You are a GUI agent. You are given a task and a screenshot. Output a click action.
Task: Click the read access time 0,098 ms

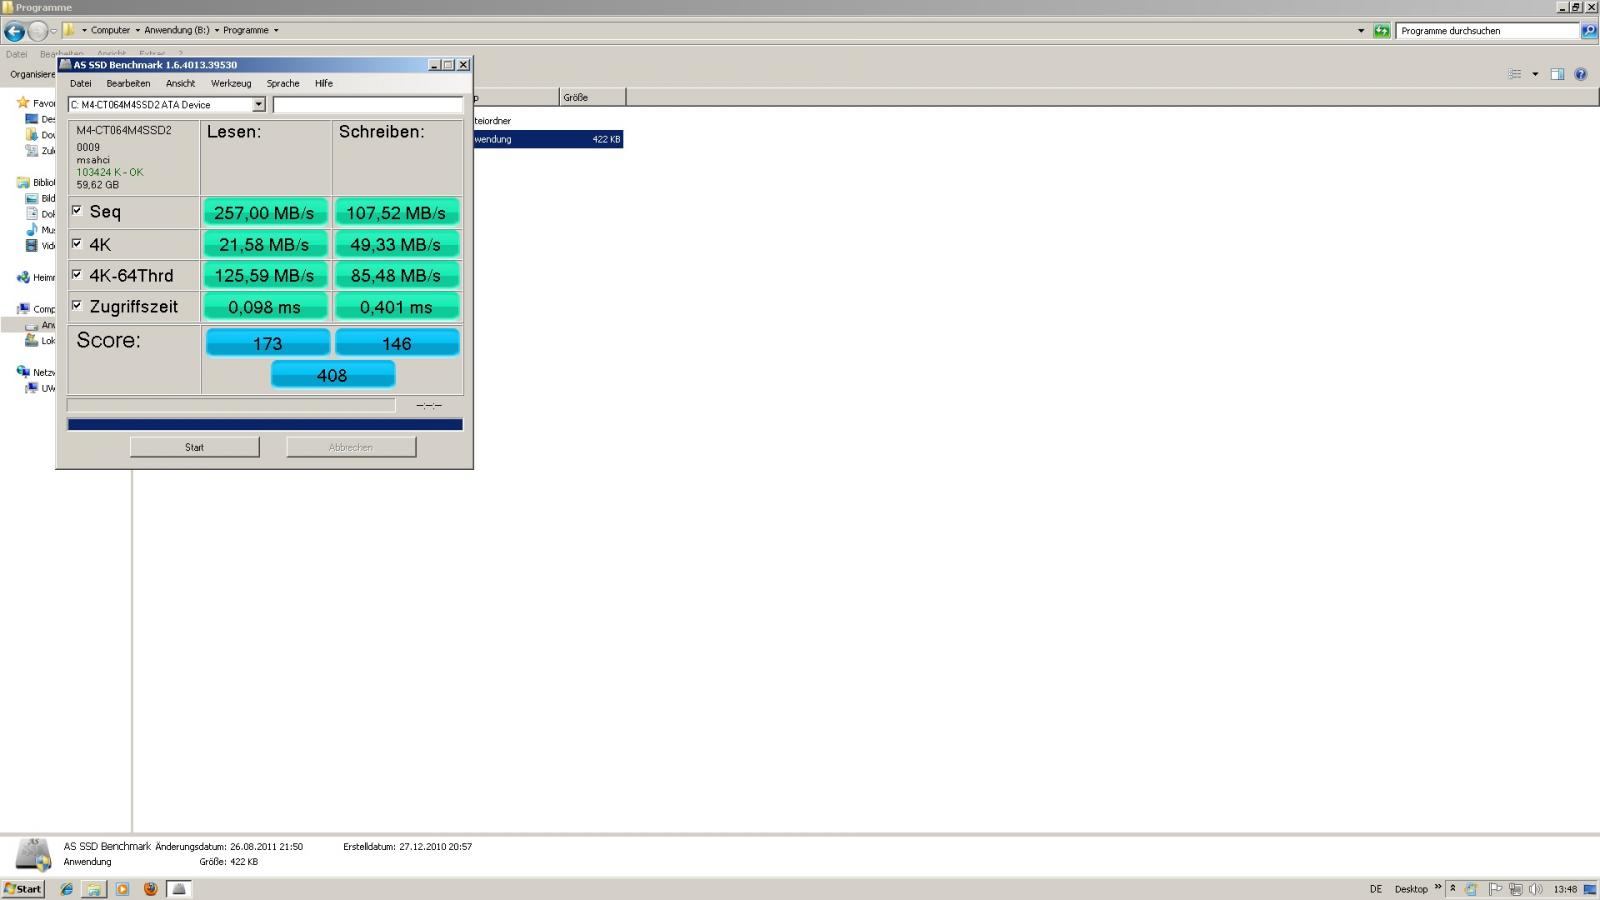tap(265, 307)
